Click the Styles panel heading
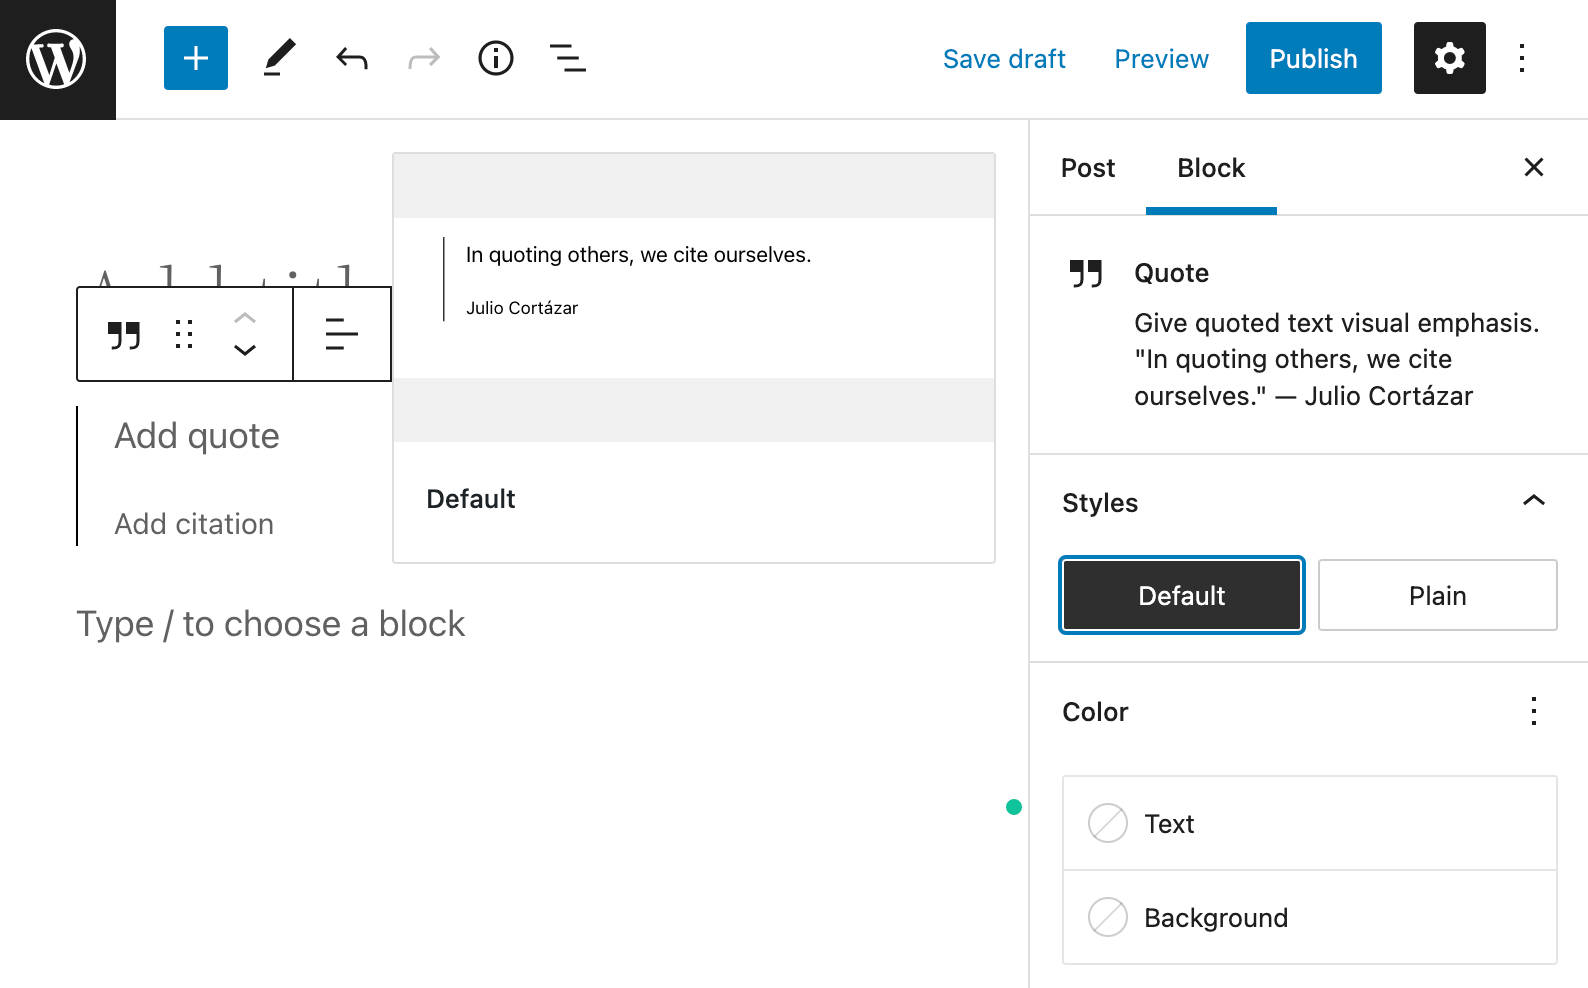The image size is (1588, 988). coord(1100,503)
